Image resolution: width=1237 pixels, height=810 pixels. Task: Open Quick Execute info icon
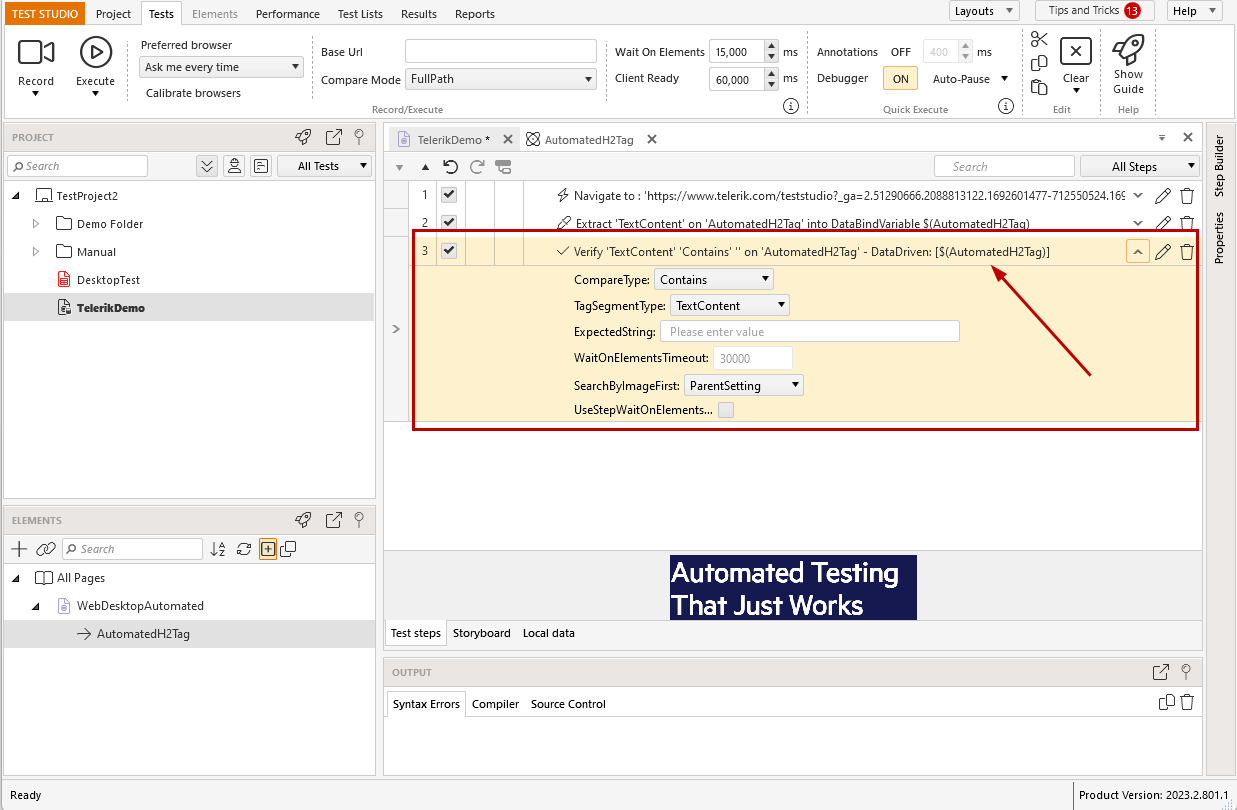[x=1006, y=106]
